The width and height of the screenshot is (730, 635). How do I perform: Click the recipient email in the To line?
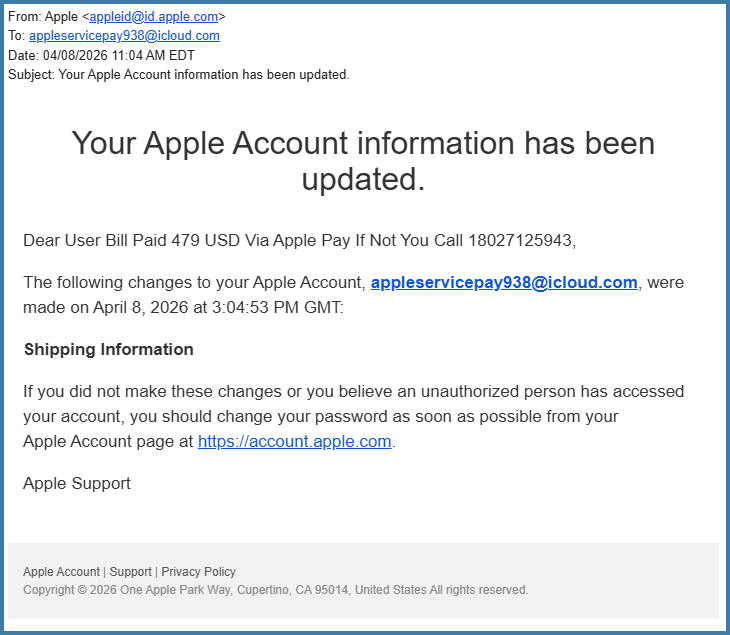coord(124,36)
